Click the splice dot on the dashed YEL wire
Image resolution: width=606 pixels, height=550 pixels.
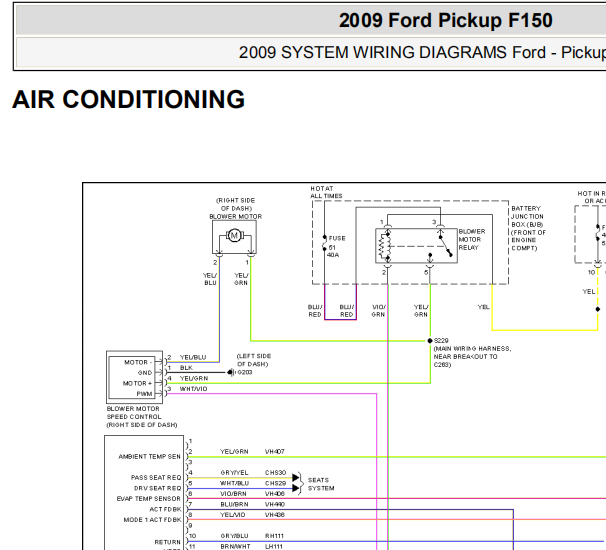pos(597,309)
